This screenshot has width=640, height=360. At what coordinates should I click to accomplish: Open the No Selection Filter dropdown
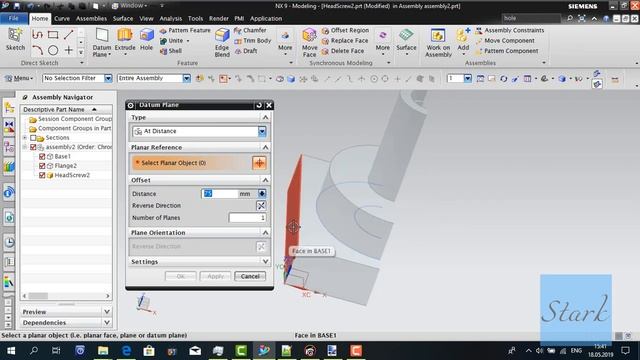(108, 78)
